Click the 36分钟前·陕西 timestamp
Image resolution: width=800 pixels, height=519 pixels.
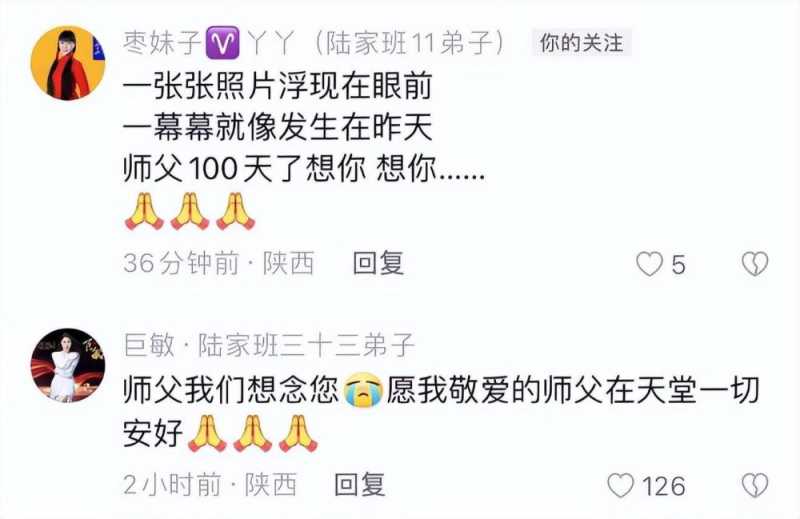218,263
